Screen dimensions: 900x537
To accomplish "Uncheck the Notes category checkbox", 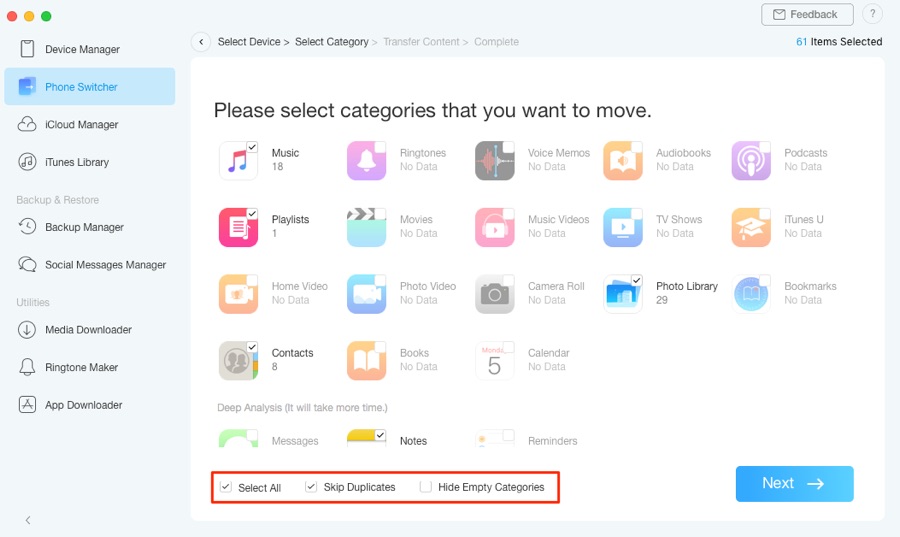I will 380,435.
